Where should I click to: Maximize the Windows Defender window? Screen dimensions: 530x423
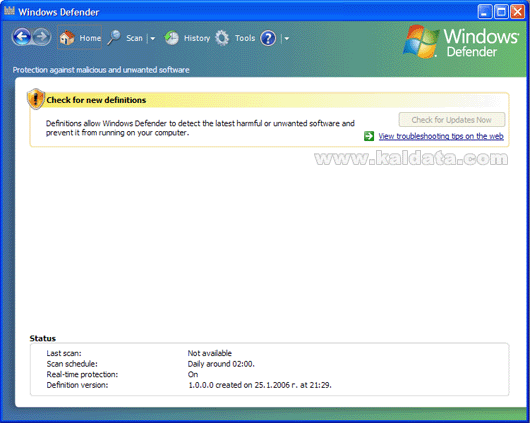tap(501, 12)
